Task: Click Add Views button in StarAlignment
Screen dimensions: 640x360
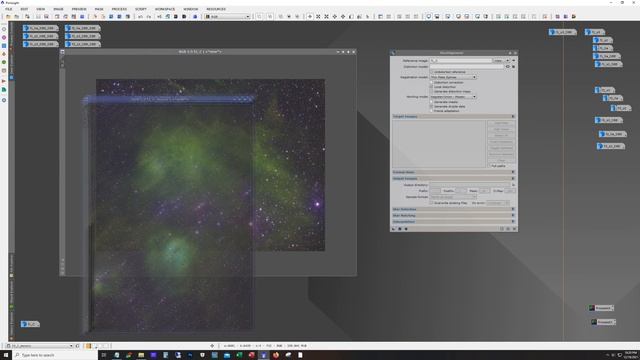Action: (501, 129)
